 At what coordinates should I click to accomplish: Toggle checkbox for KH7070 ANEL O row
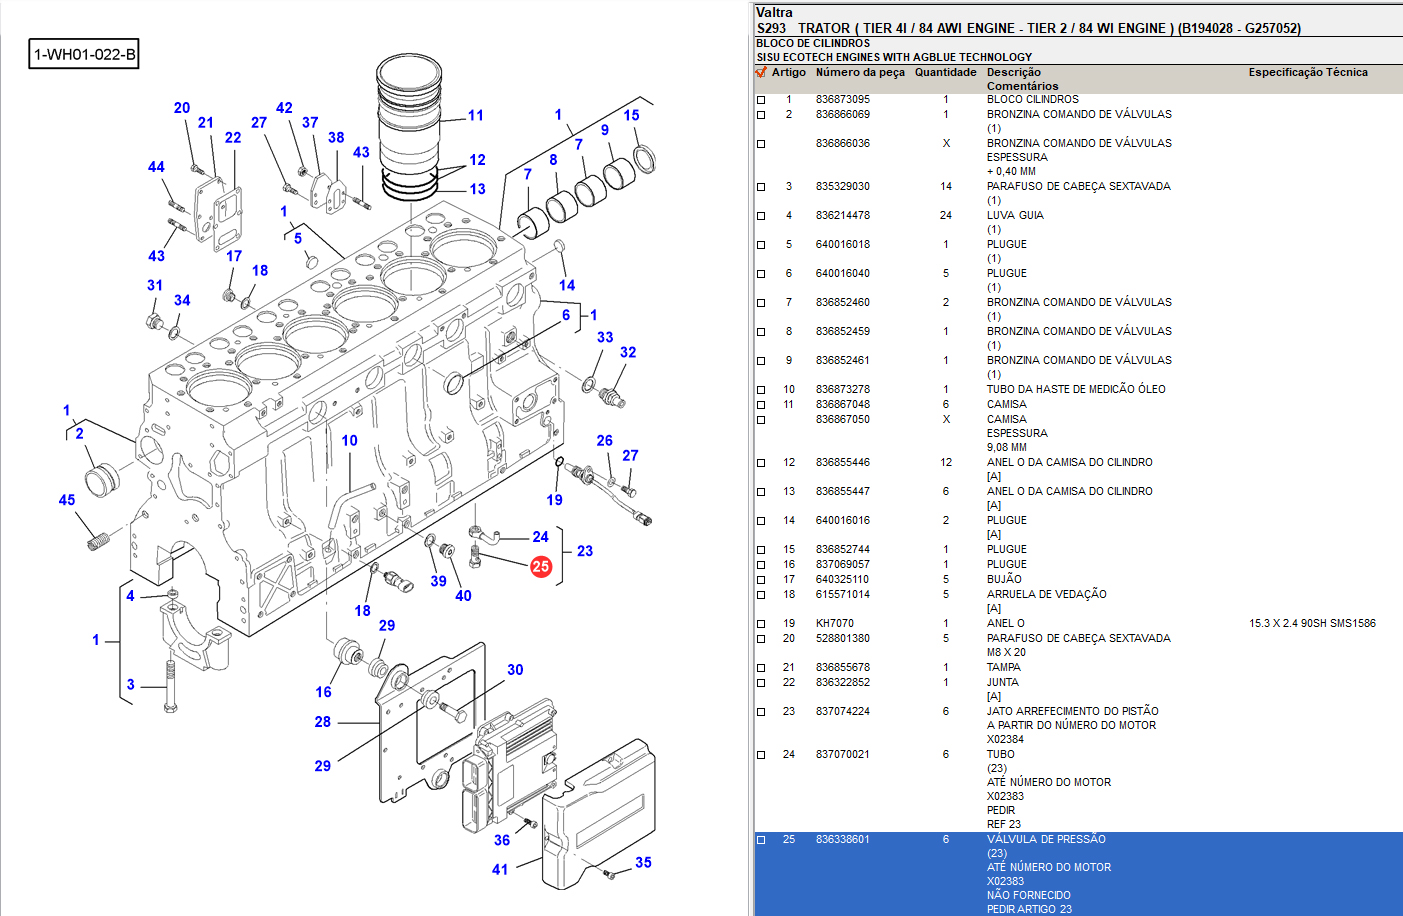[x=761, y=624]
